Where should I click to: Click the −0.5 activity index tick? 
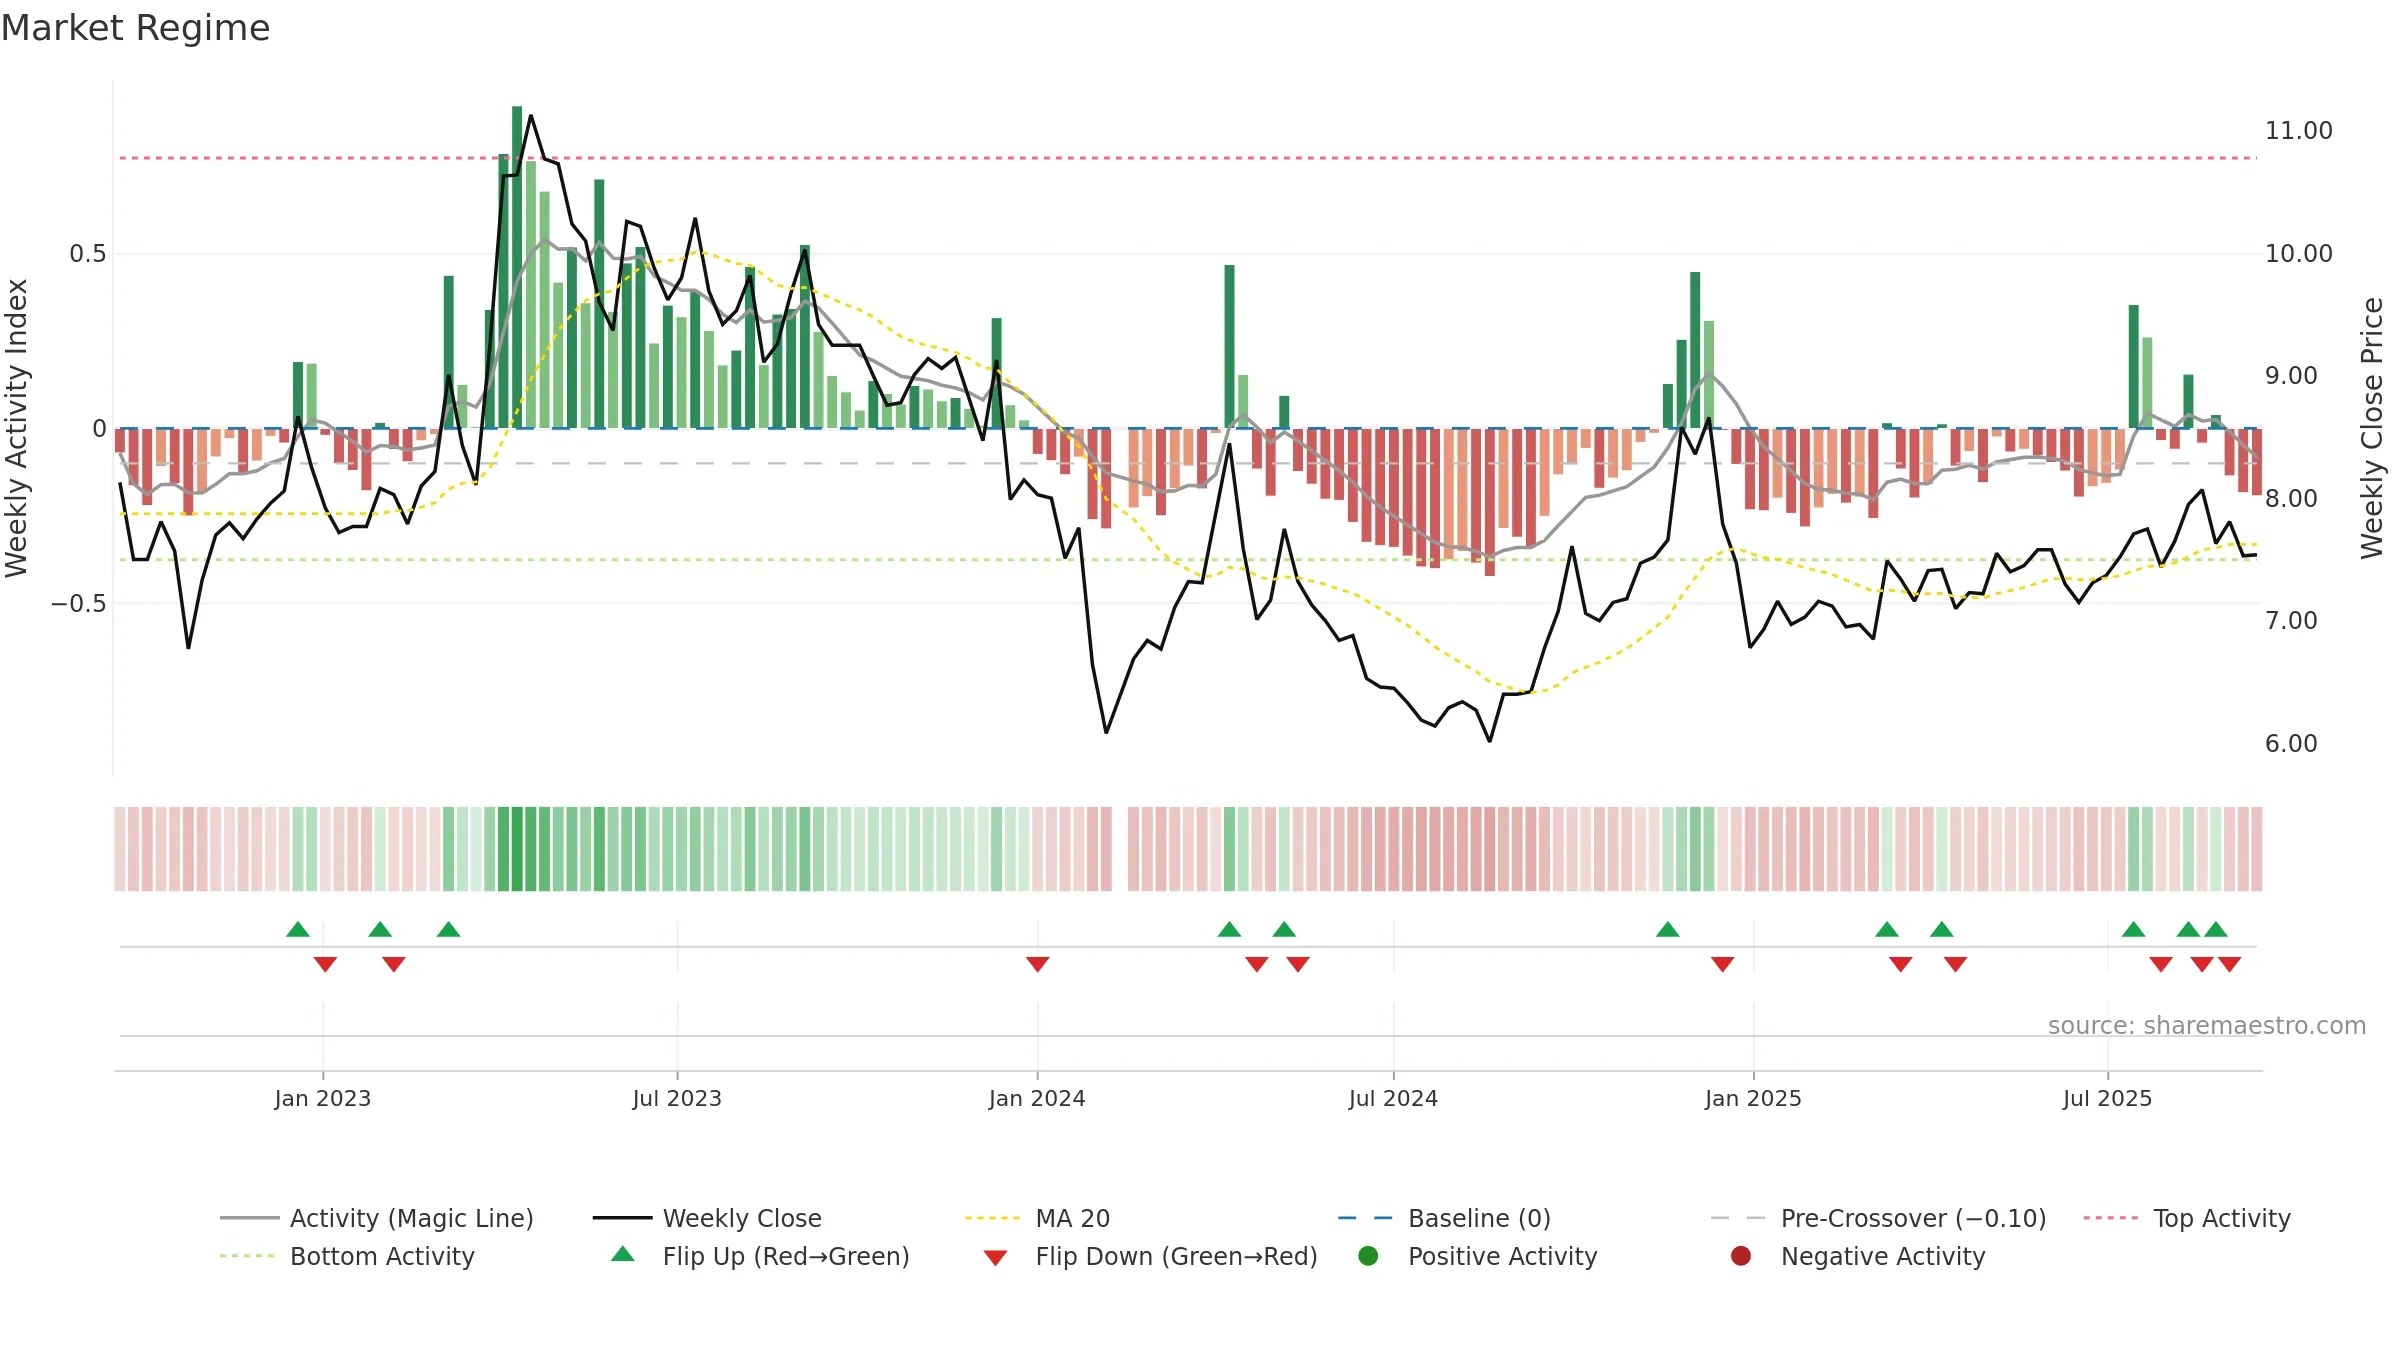[x=78, y=604]
